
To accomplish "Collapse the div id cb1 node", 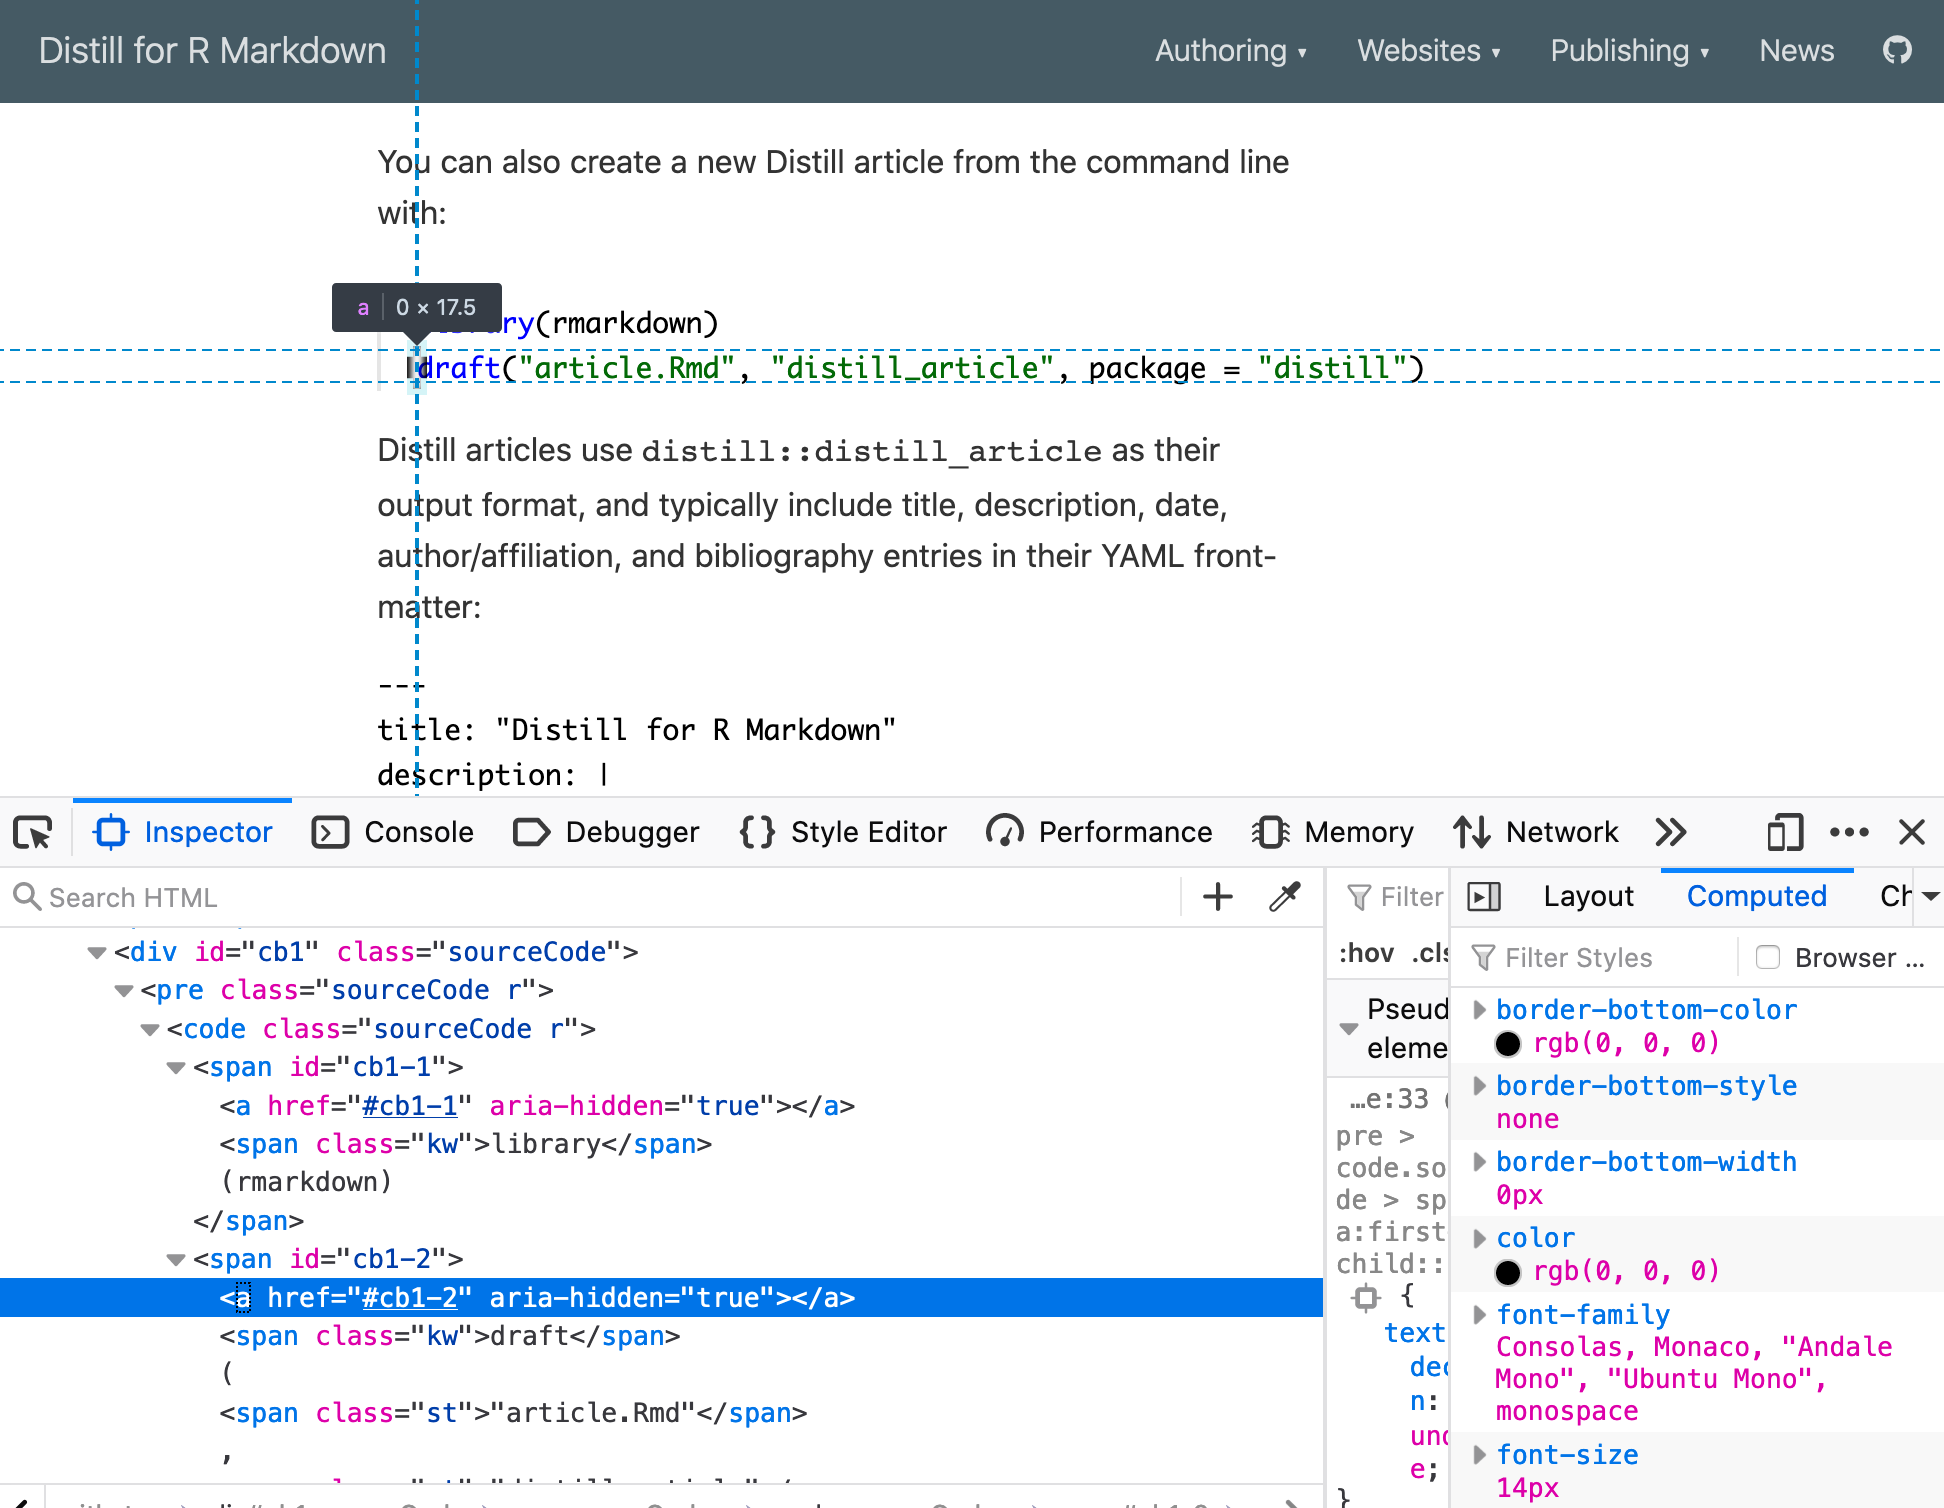I will (97, 952).
